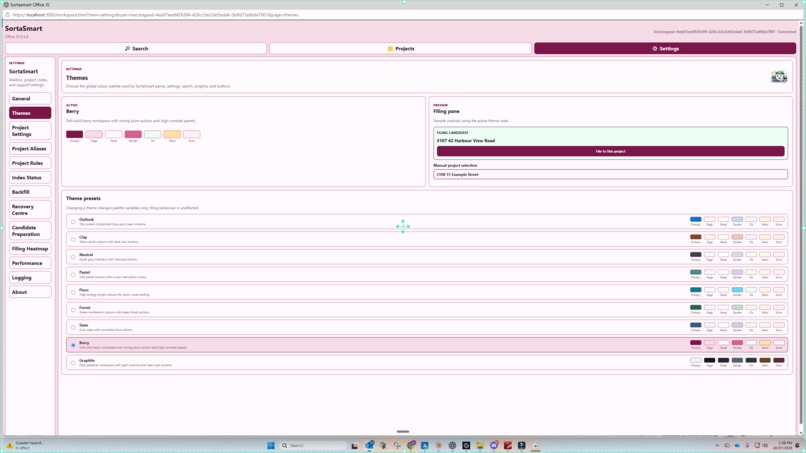The image size is (806, 453).
Task: Click the active Berry Border colour swatch
Action: (133, 134)
